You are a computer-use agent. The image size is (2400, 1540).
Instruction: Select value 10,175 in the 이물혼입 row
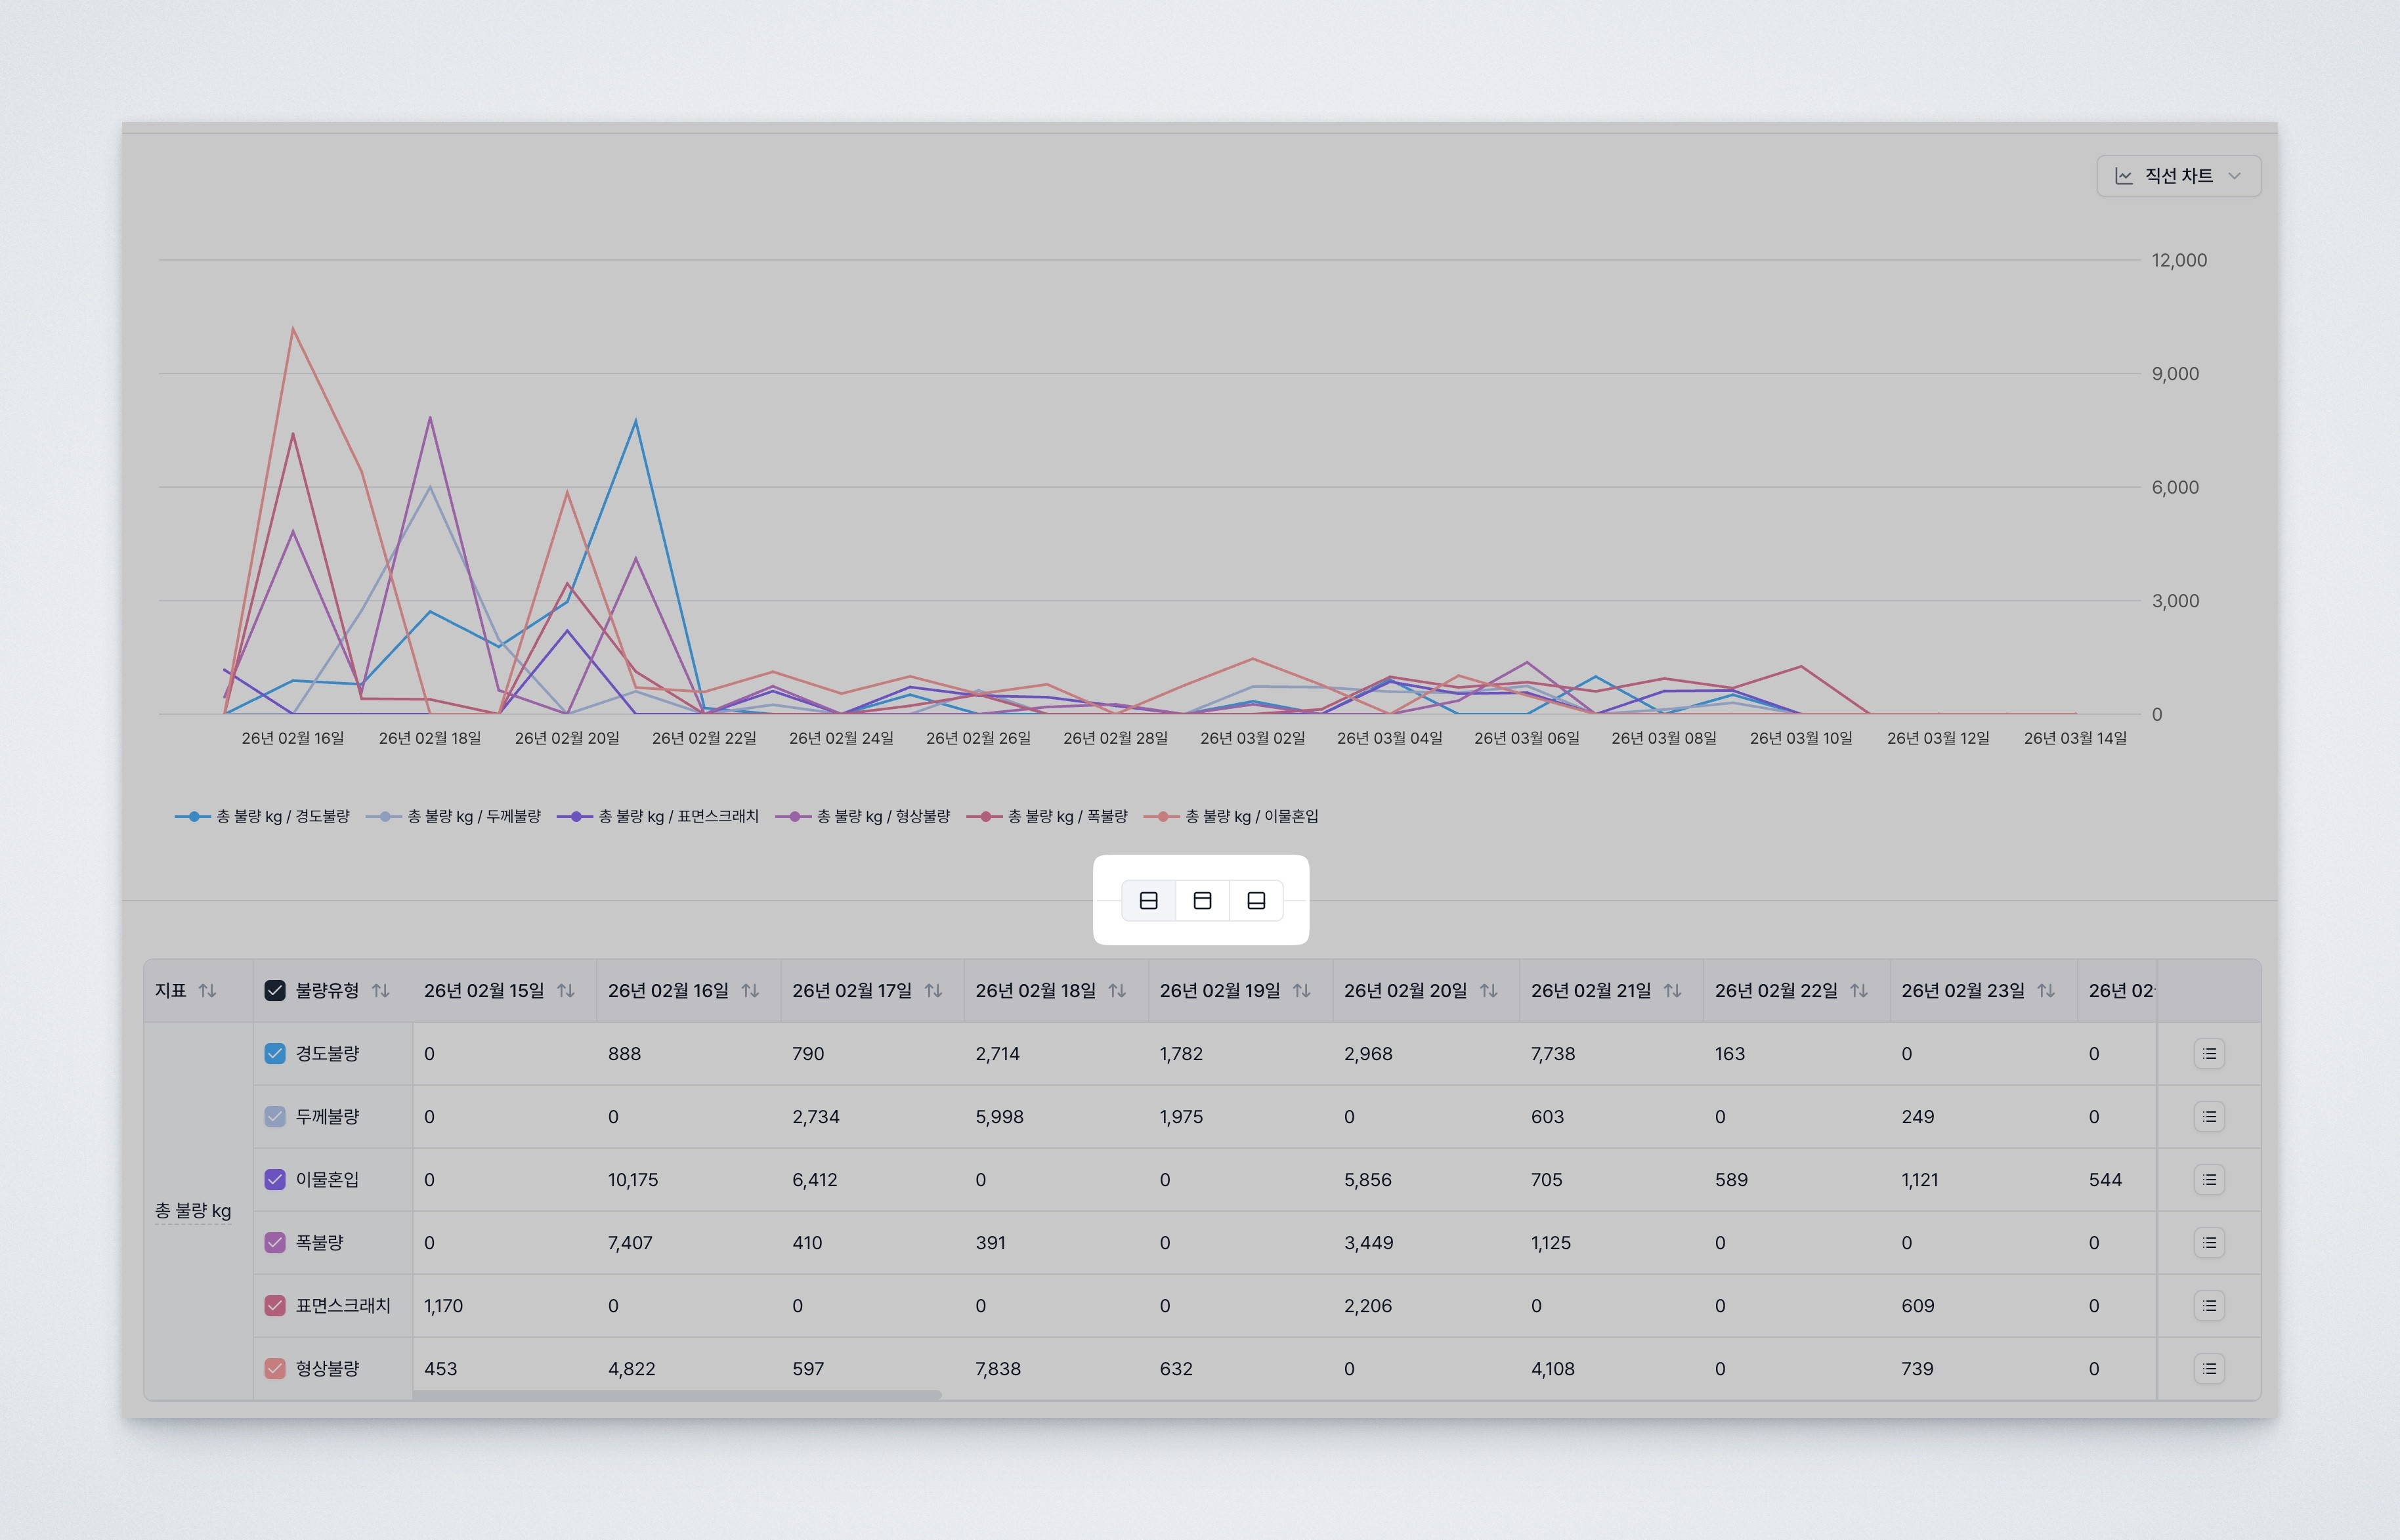634,1179
